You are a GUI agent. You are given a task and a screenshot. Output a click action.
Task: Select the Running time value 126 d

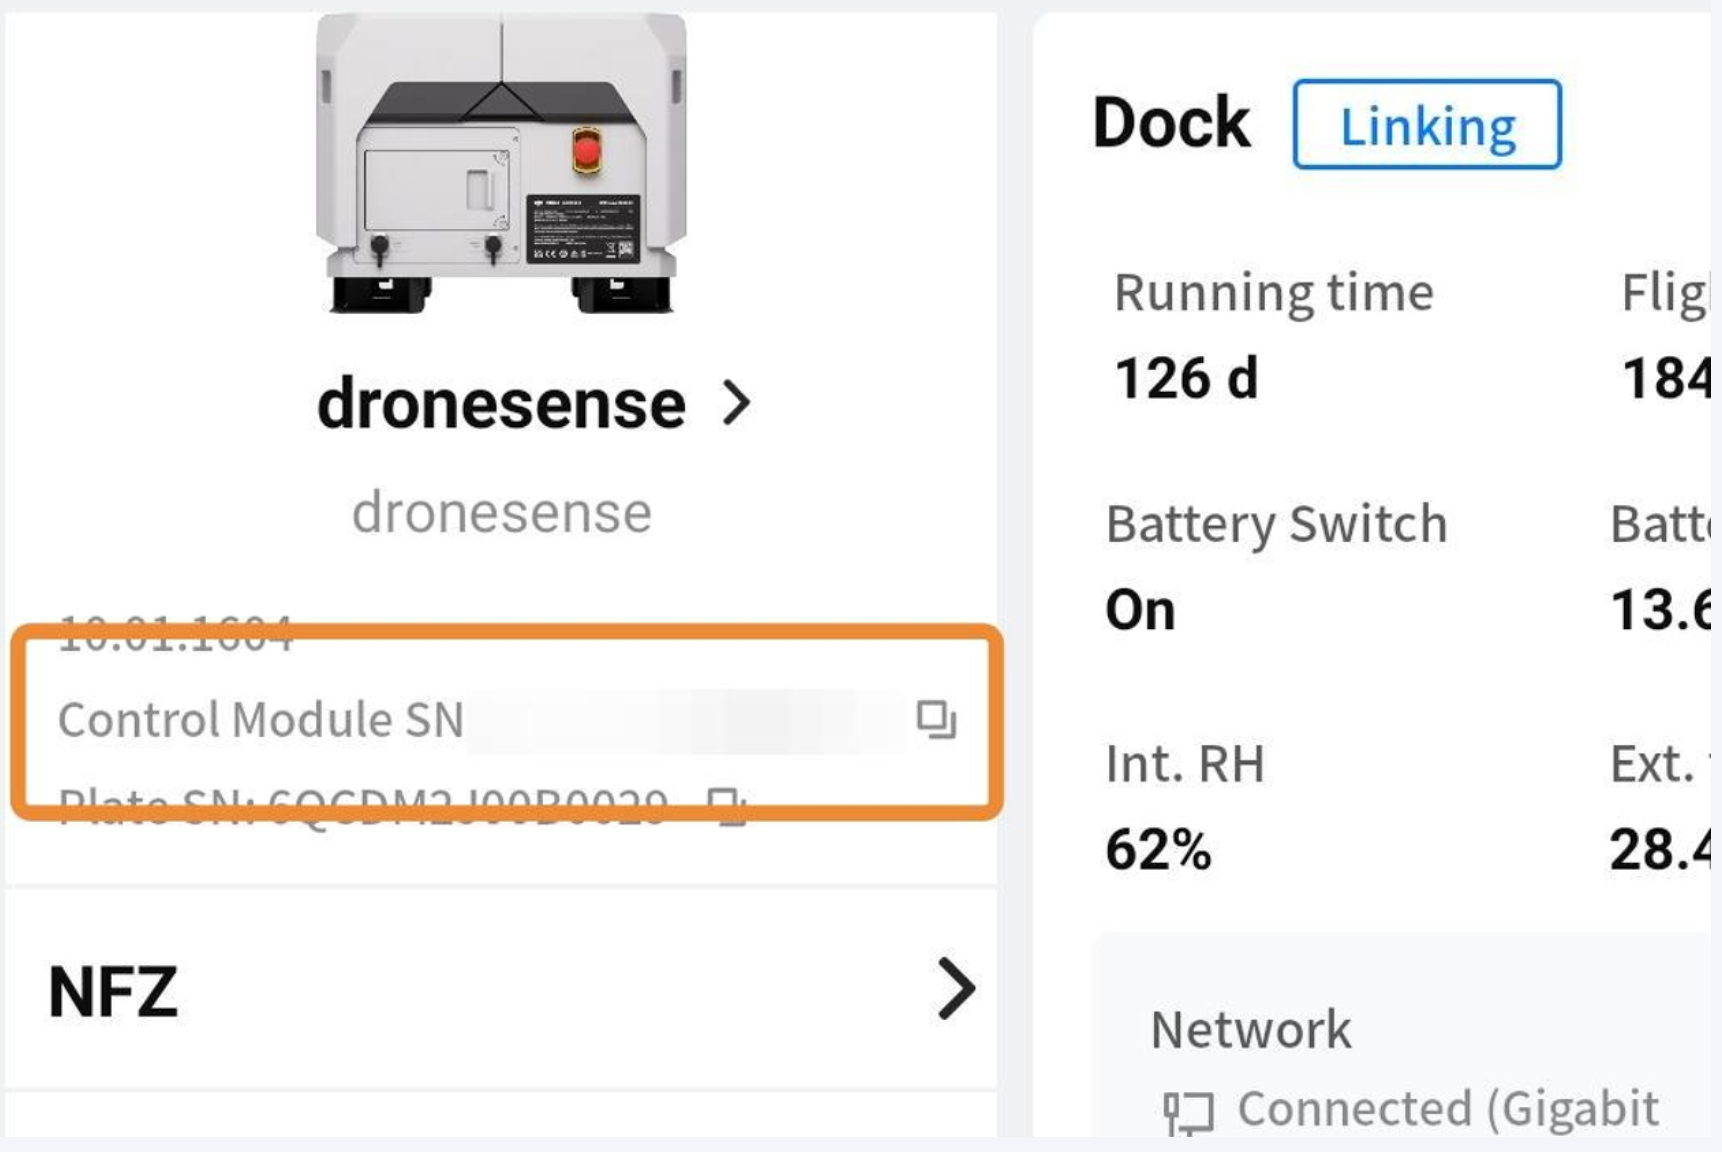(x=1186, y=379)
